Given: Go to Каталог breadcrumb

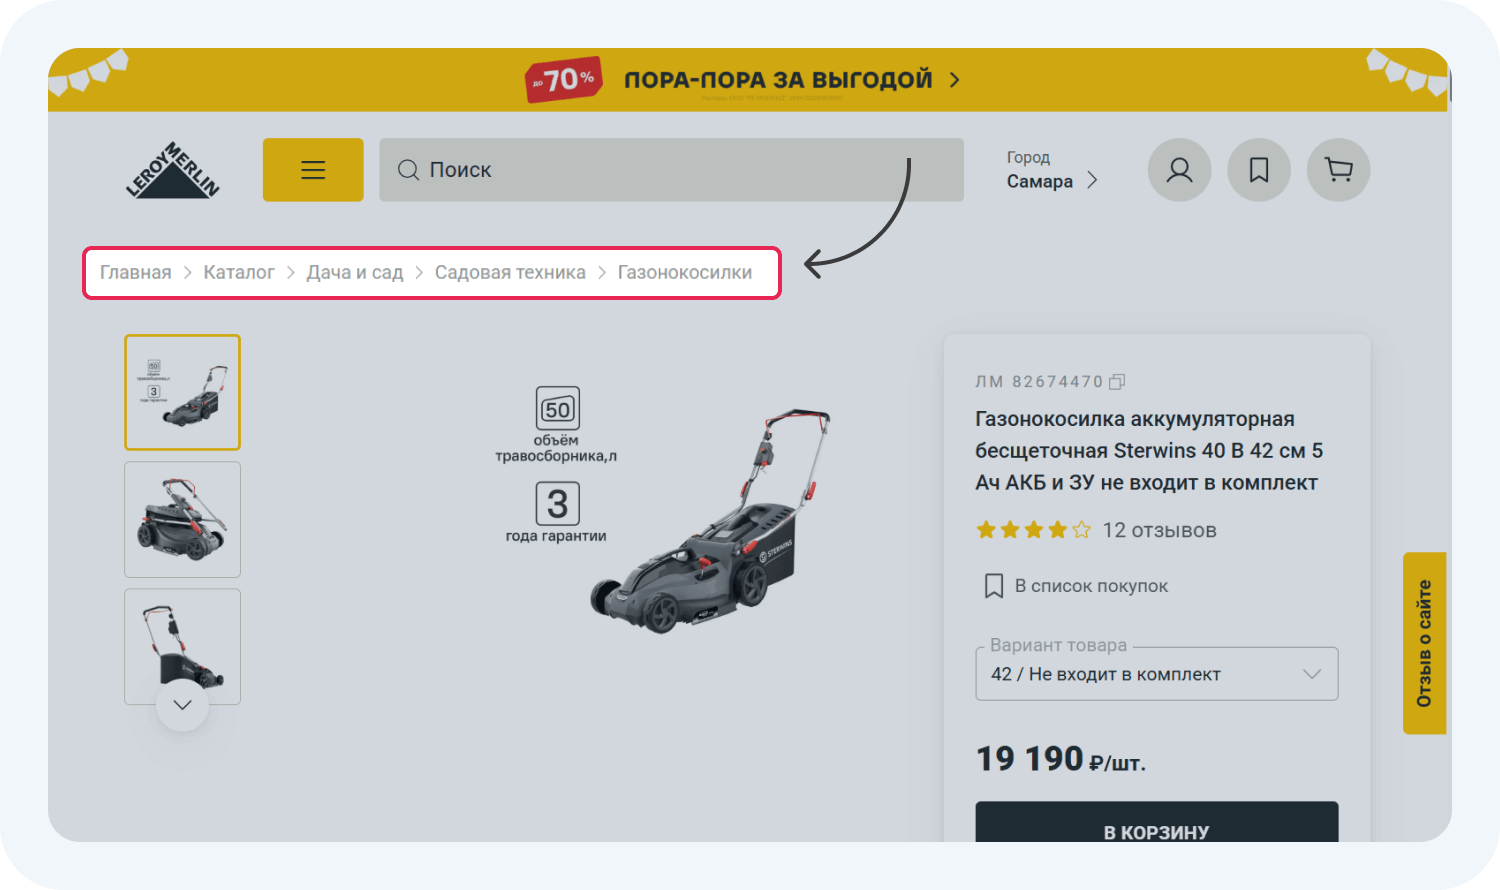Looking at the screenshot, I should (x=239, y=272).
